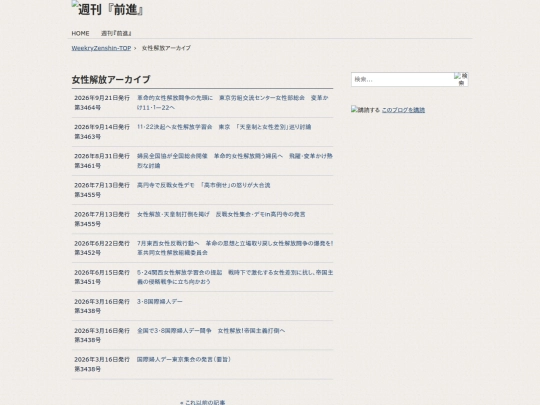The image size is (540, 405).
Task: Open article 国際婦人デー東京集会の発言
Action: pos(184,359)
